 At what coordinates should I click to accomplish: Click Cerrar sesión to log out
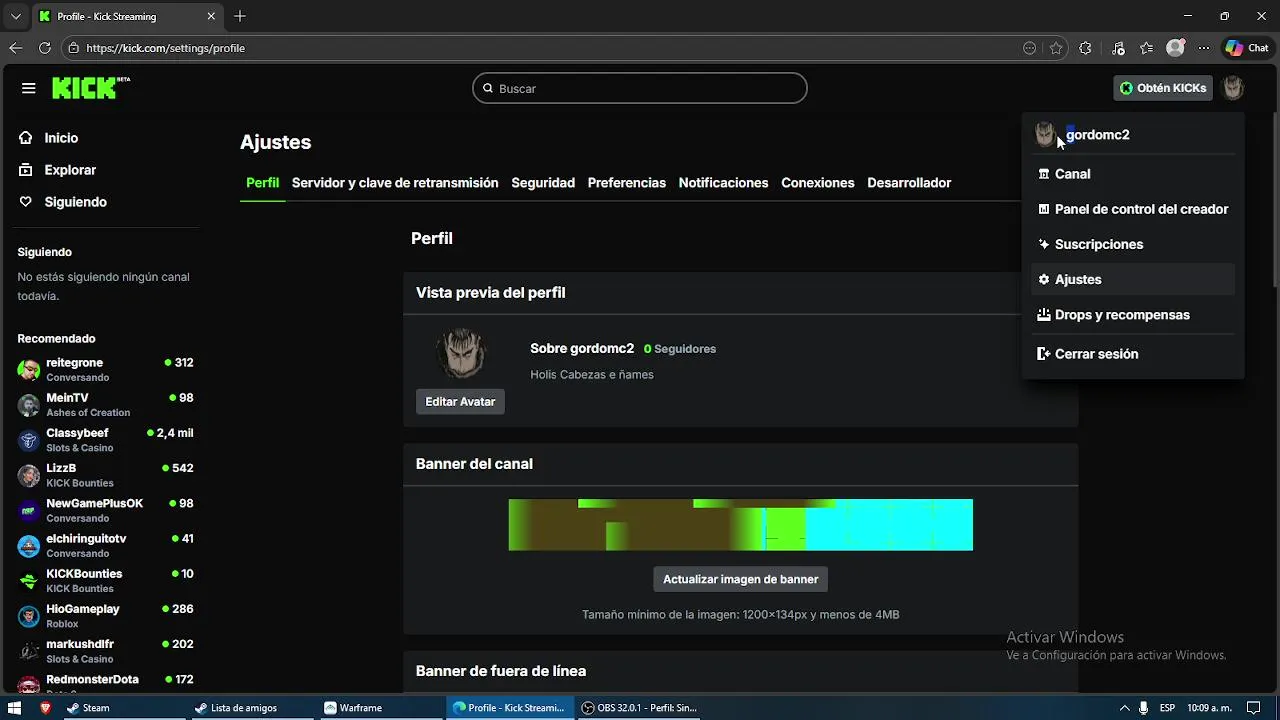pos(1133,354)
